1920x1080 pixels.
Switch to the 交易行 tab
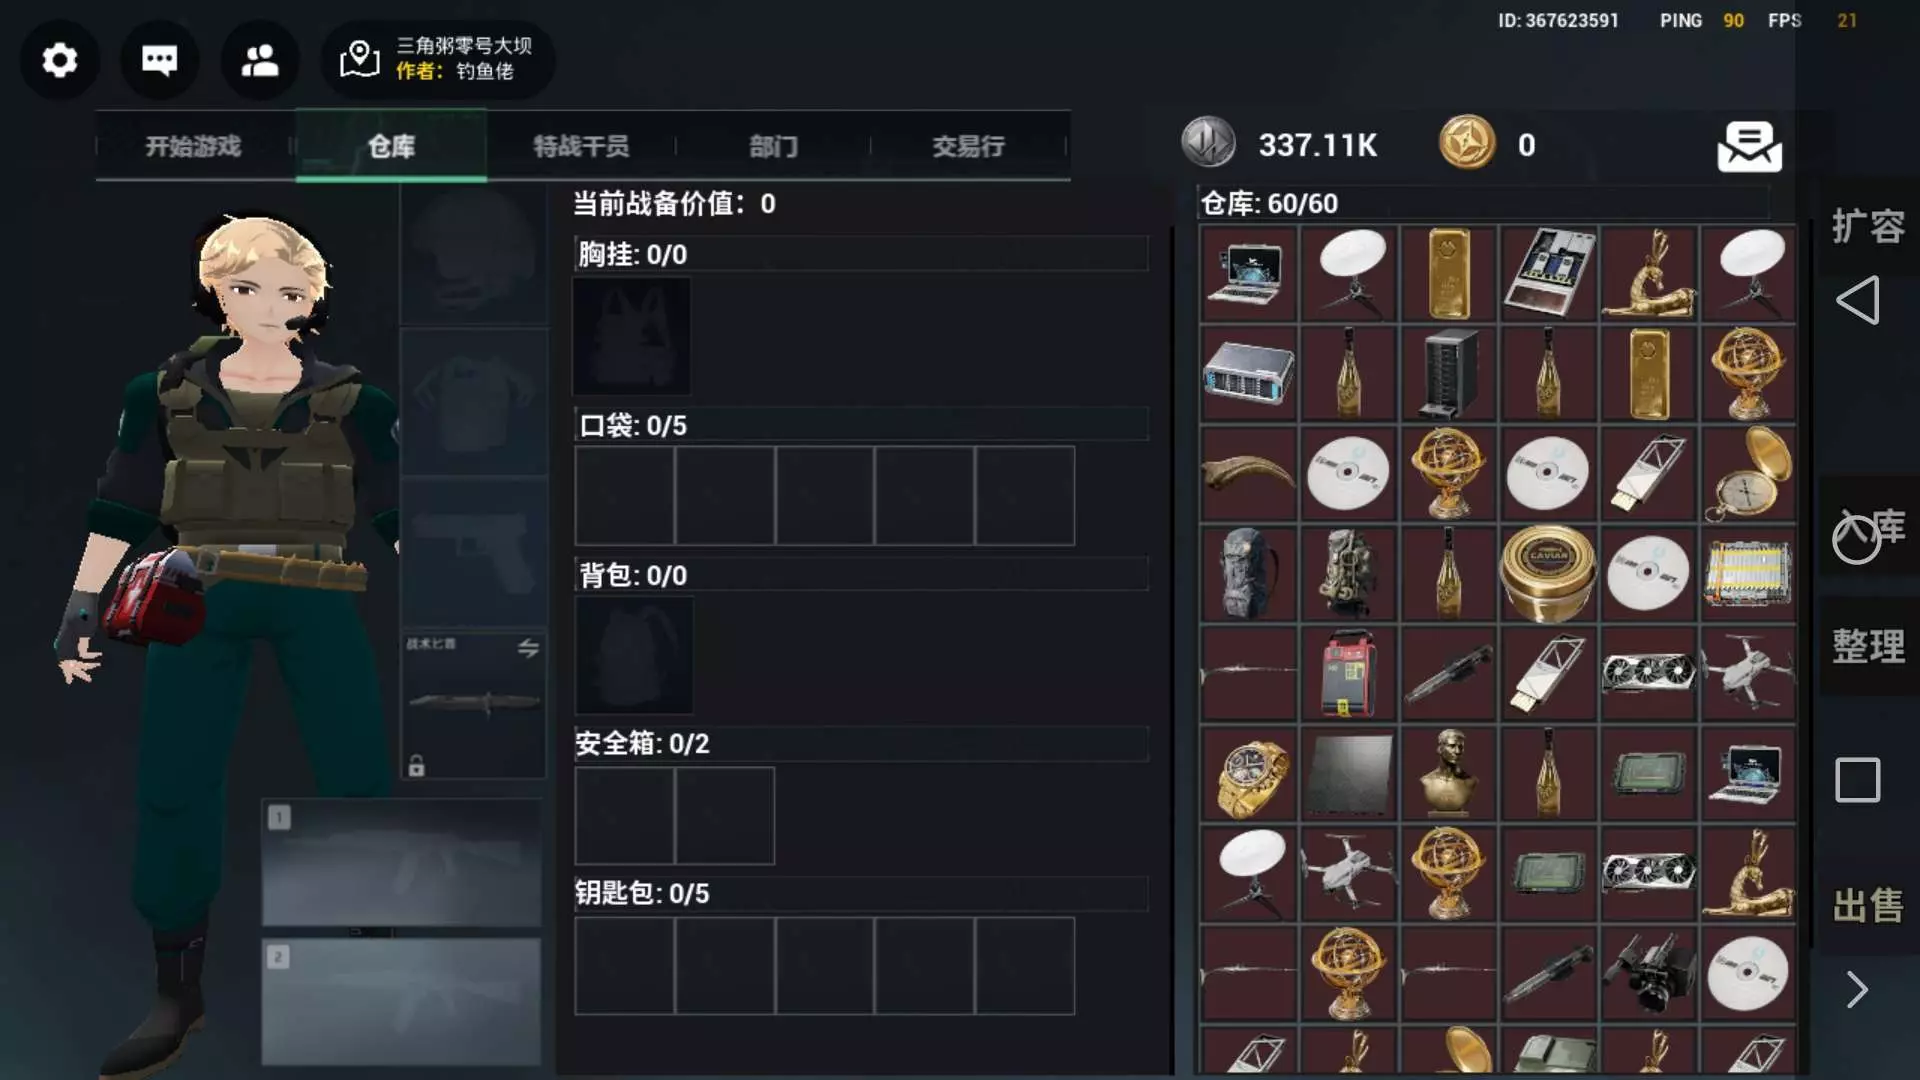tap(968, 146)
